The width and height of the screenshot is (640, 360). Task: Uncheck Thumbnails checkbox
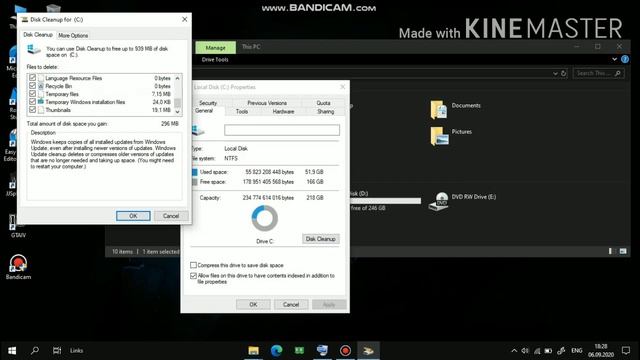(x=32, y=109)
